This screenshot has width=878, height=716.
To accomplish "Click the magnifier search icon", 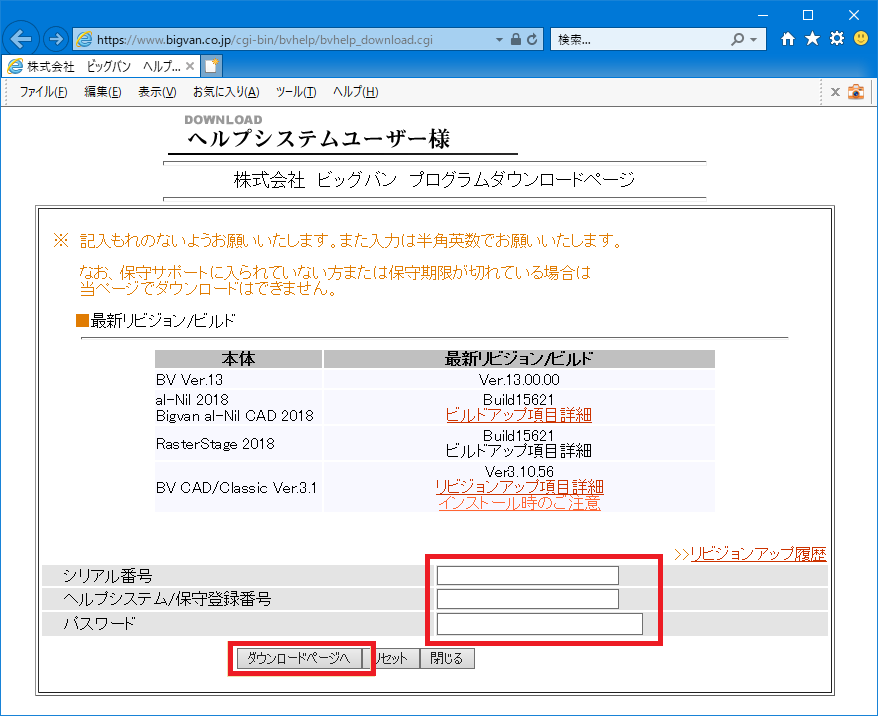I will click(x=737, y=39).
